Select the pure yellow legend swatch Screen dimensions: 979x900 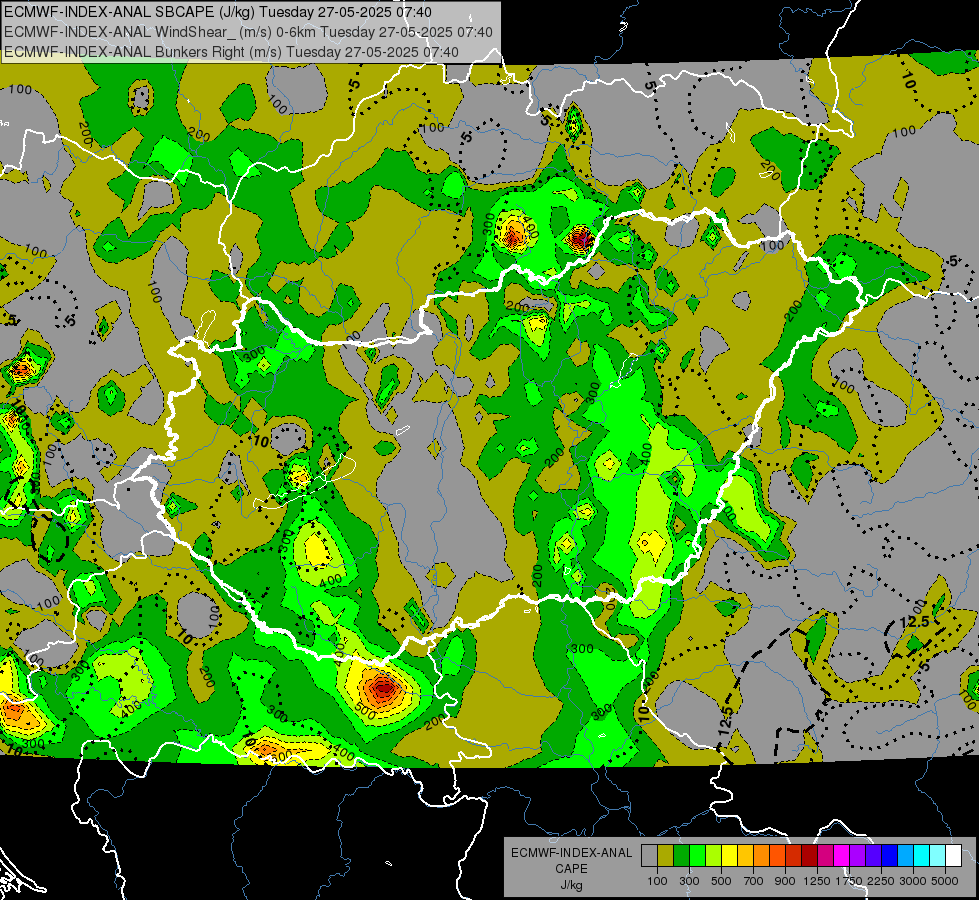(x=729, y=855)
